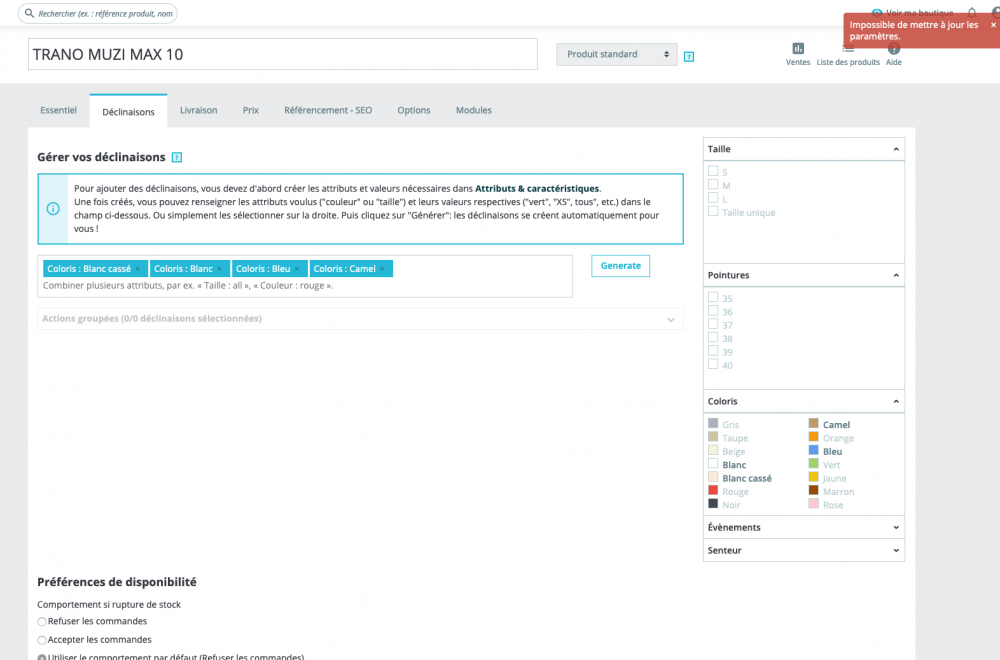Check pointure 38 checkbox

tap(713, 338)
